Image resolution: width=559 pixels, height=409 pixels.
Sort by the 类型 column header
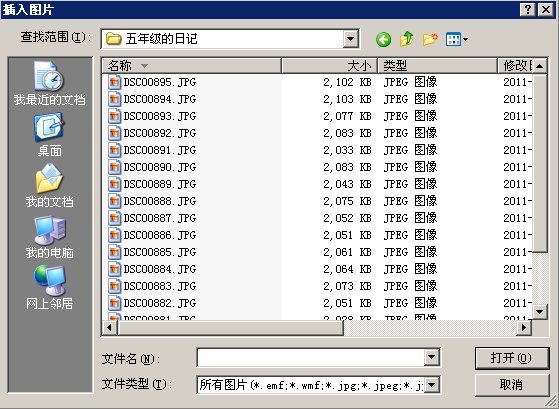point(437,66)
